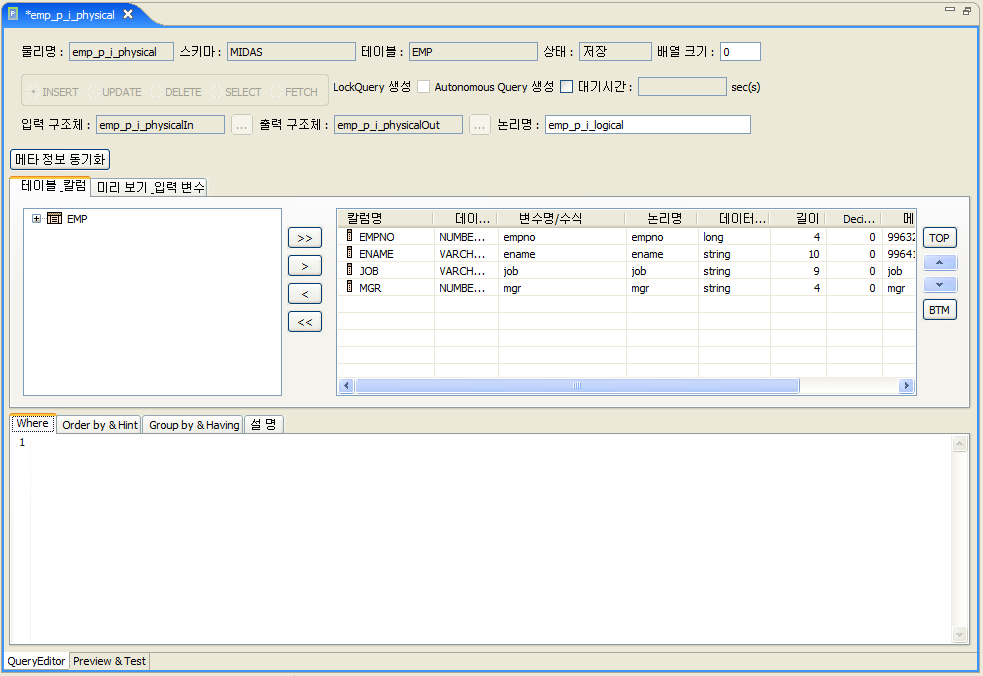Screen dimensions: 983x676
Task: Open the 출력 구조체 browse (...) button
Action: pos(479,124)
